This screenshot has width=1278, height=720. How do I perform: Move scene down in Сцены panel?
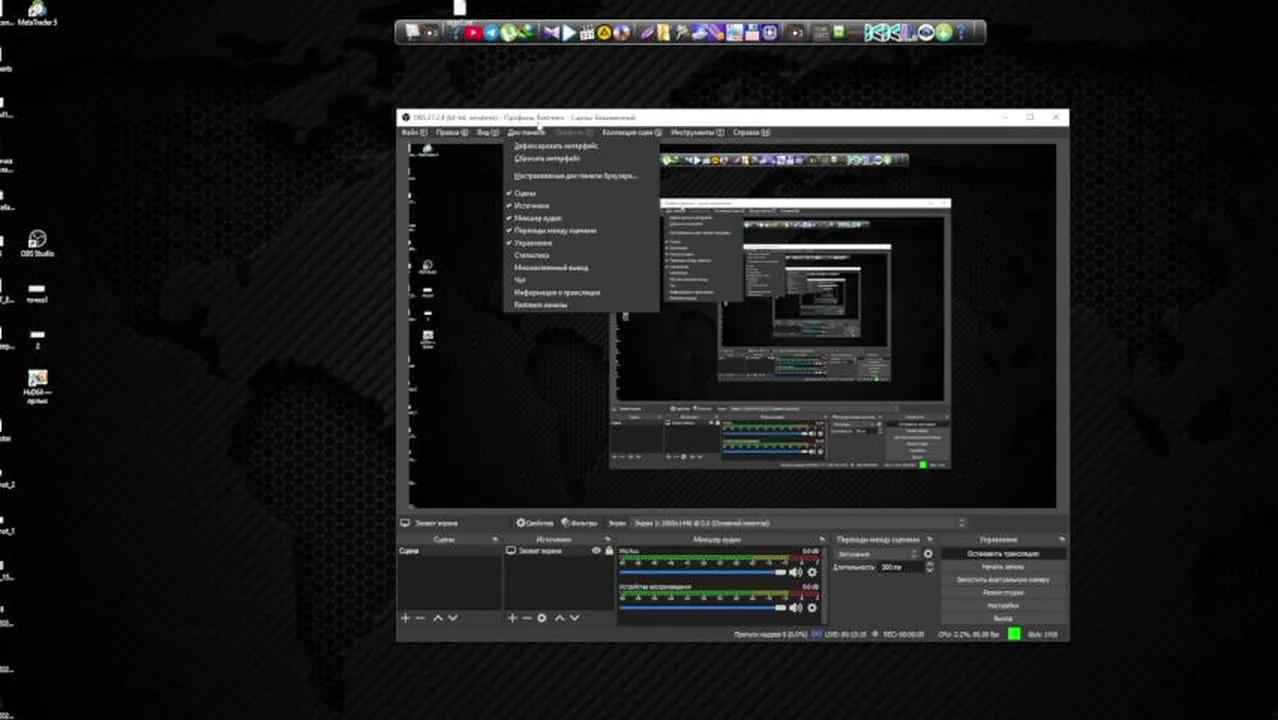pyautogui.click(x=453, y=618)
